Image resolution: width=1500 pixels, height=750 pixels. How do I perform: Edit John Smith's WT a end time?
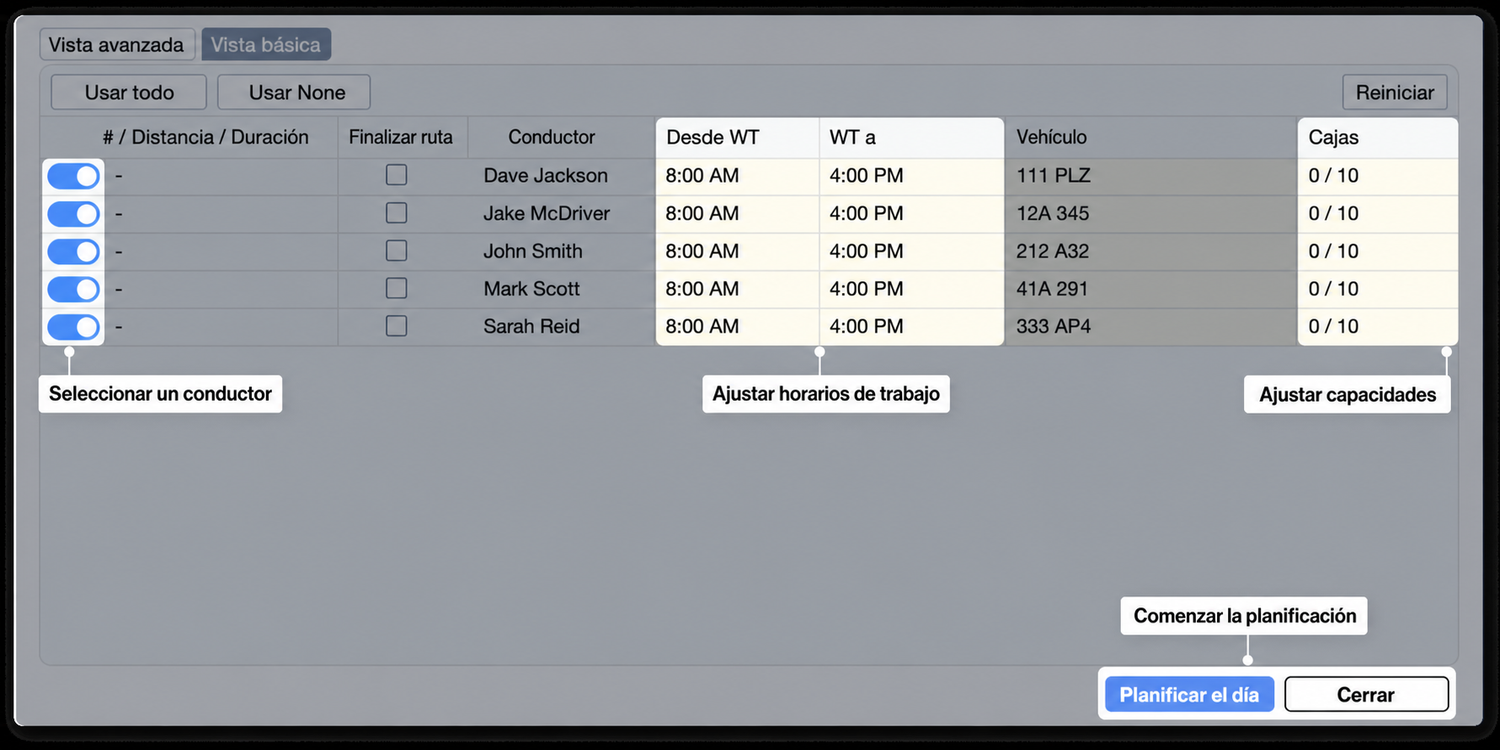pos(912,251)
